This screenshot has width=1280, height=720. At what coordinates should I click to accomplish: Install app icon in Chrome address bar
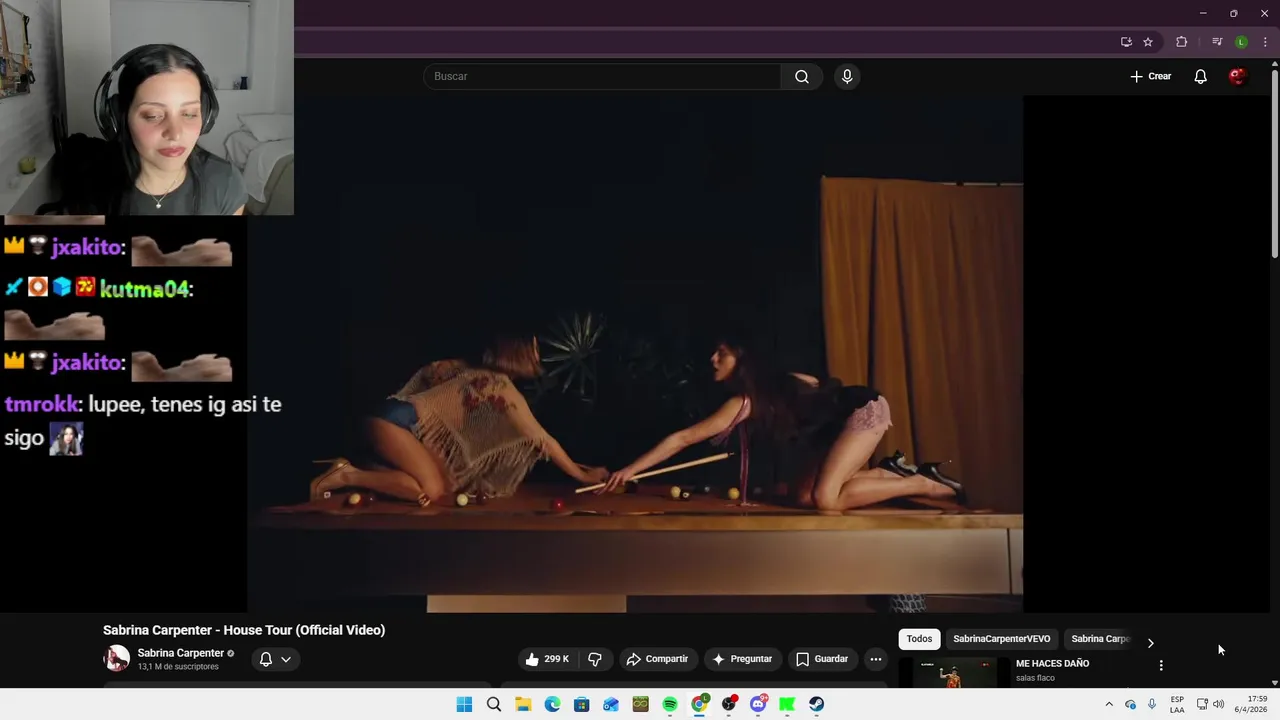1126,42
